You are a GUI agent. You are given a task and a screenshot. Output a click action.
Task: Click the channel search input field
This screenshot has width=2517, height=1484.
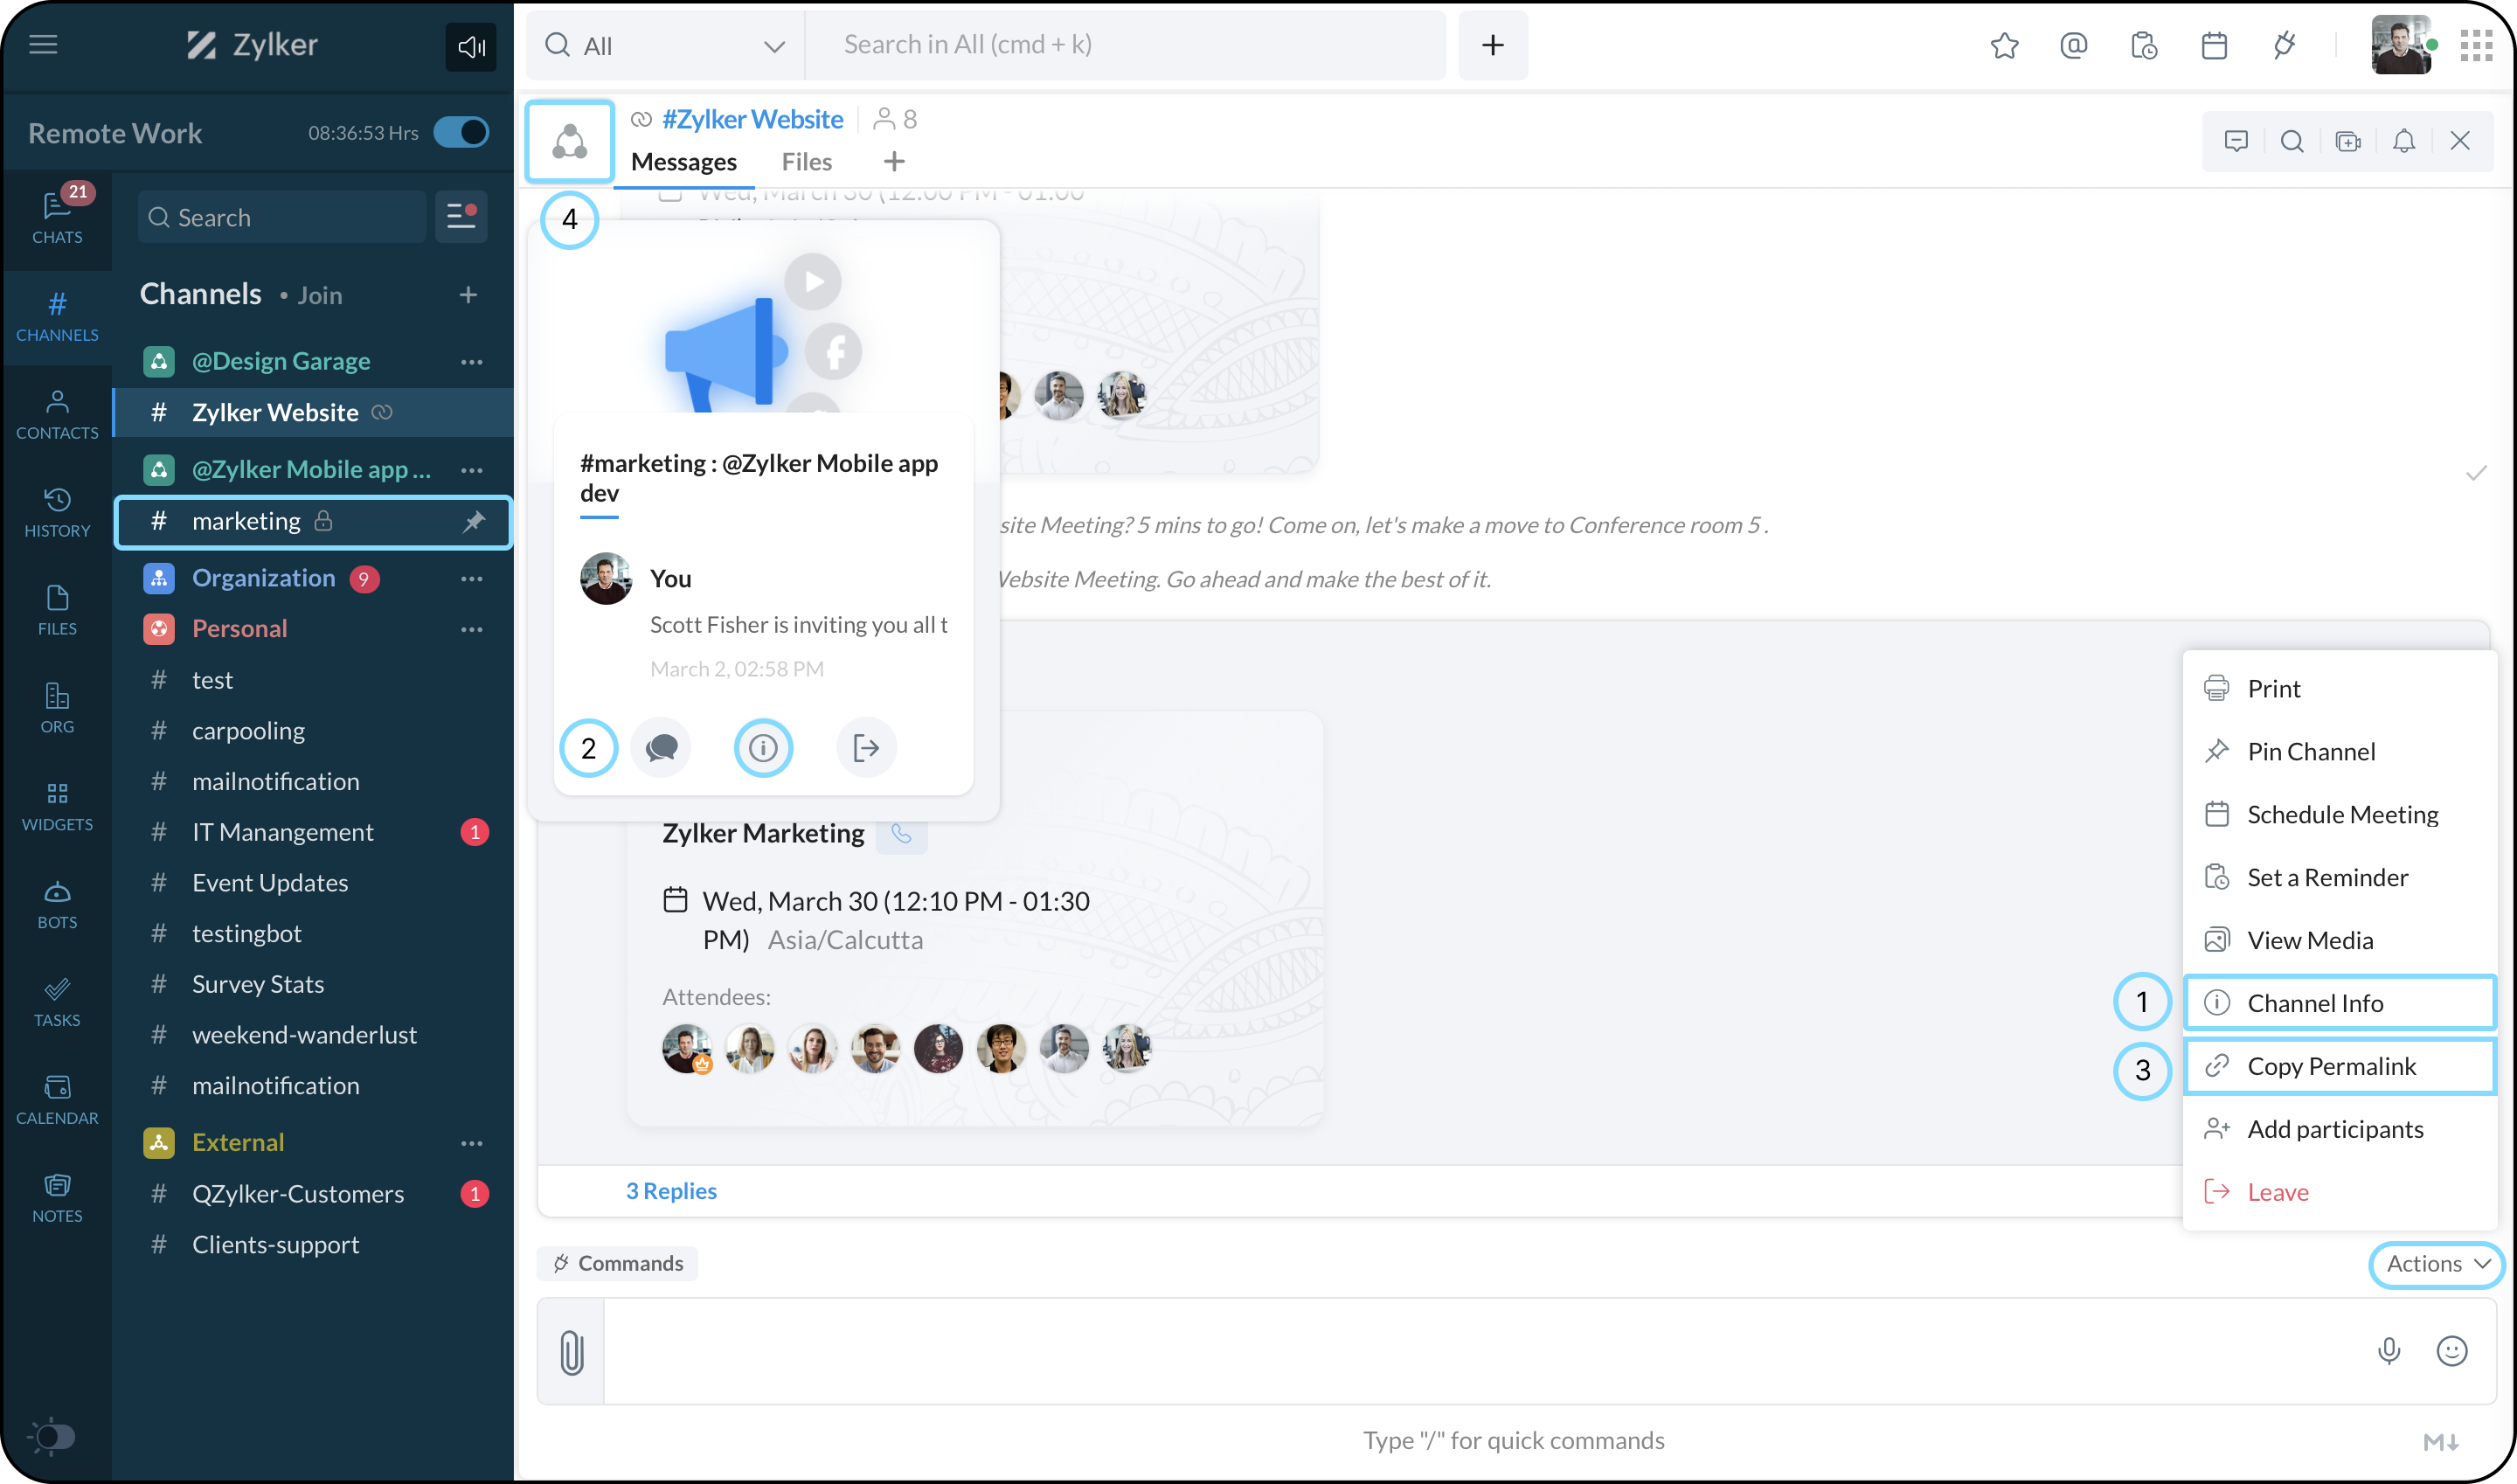[x=284, y=217]
